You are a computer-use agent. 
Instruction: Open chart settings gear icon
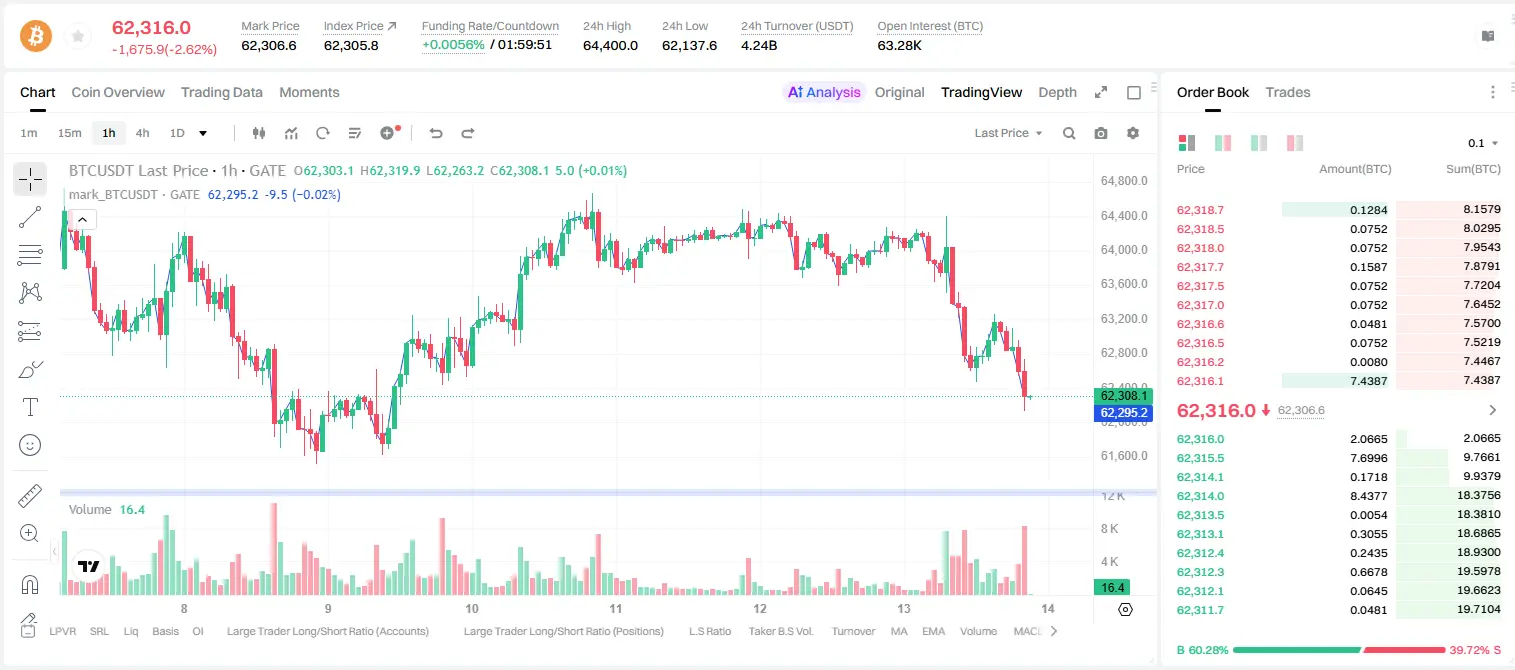(1133, 133)
